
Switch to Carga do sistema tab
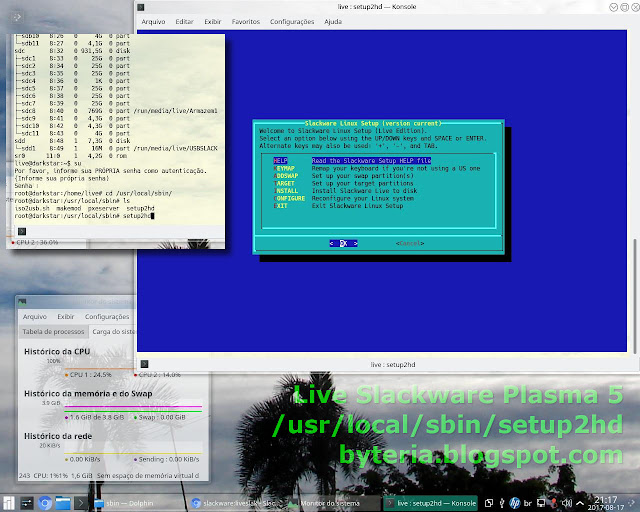pyautogui.click(x=113, y=332)
